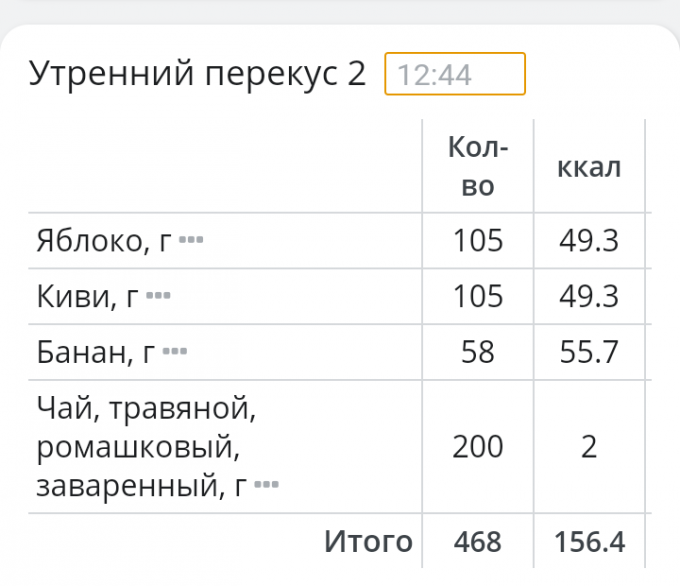Click the Киви quantity value 105

tap(478, 297)
